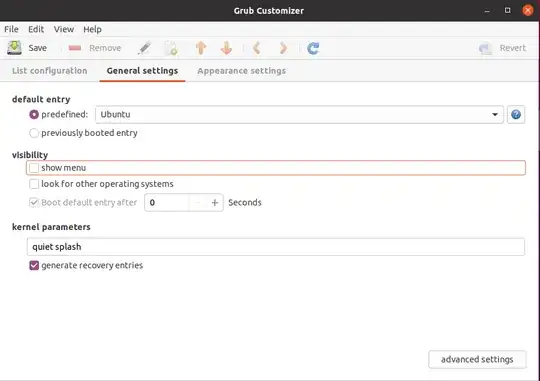
Task: Click the Save text label
Action: click(38, 48)
